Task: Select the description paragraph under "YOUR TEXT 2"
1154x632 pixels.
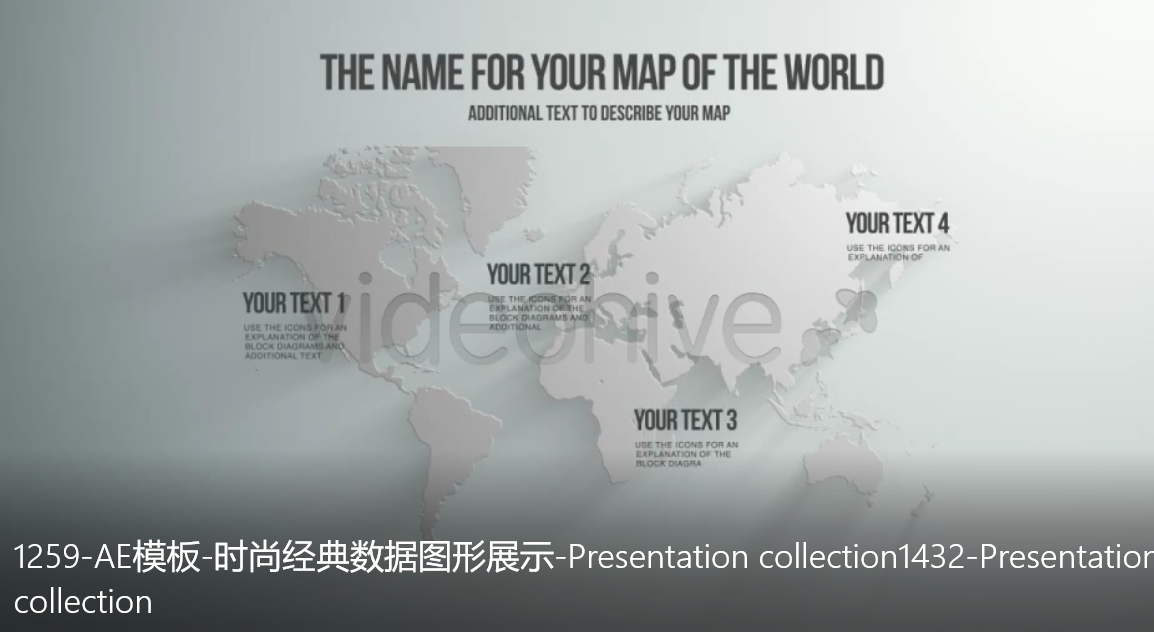Action: 539,313
